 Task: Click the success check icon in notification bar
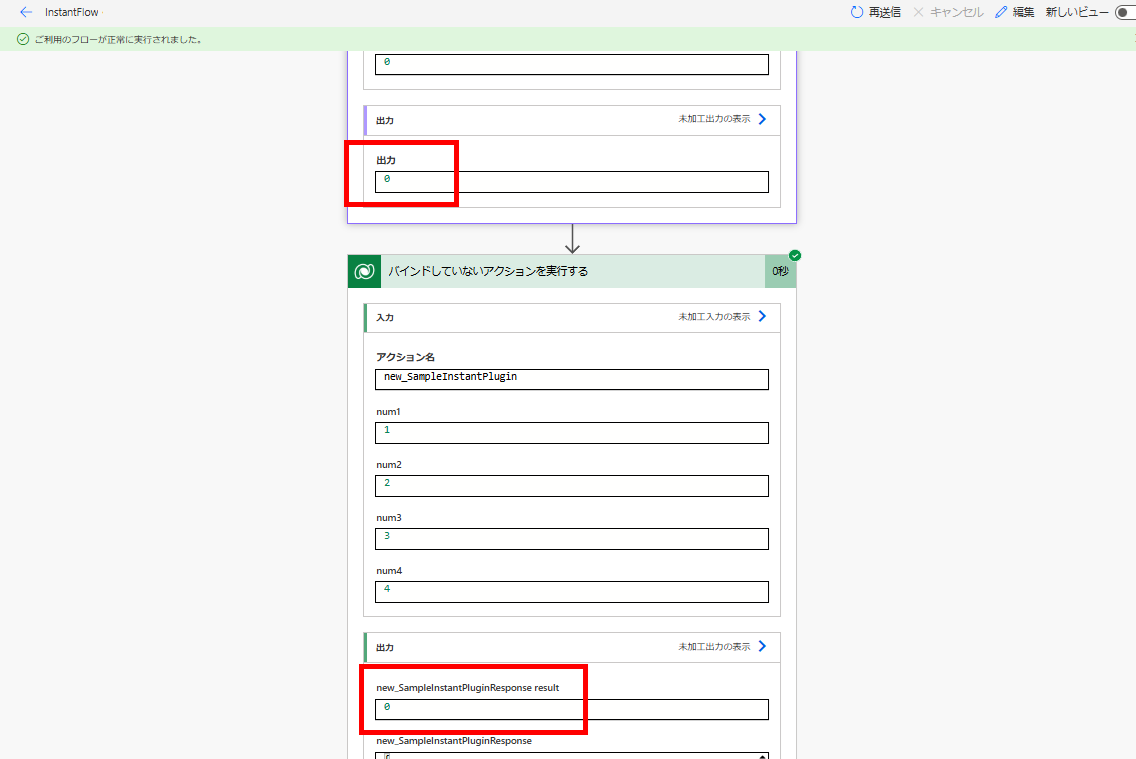(23, 39)
